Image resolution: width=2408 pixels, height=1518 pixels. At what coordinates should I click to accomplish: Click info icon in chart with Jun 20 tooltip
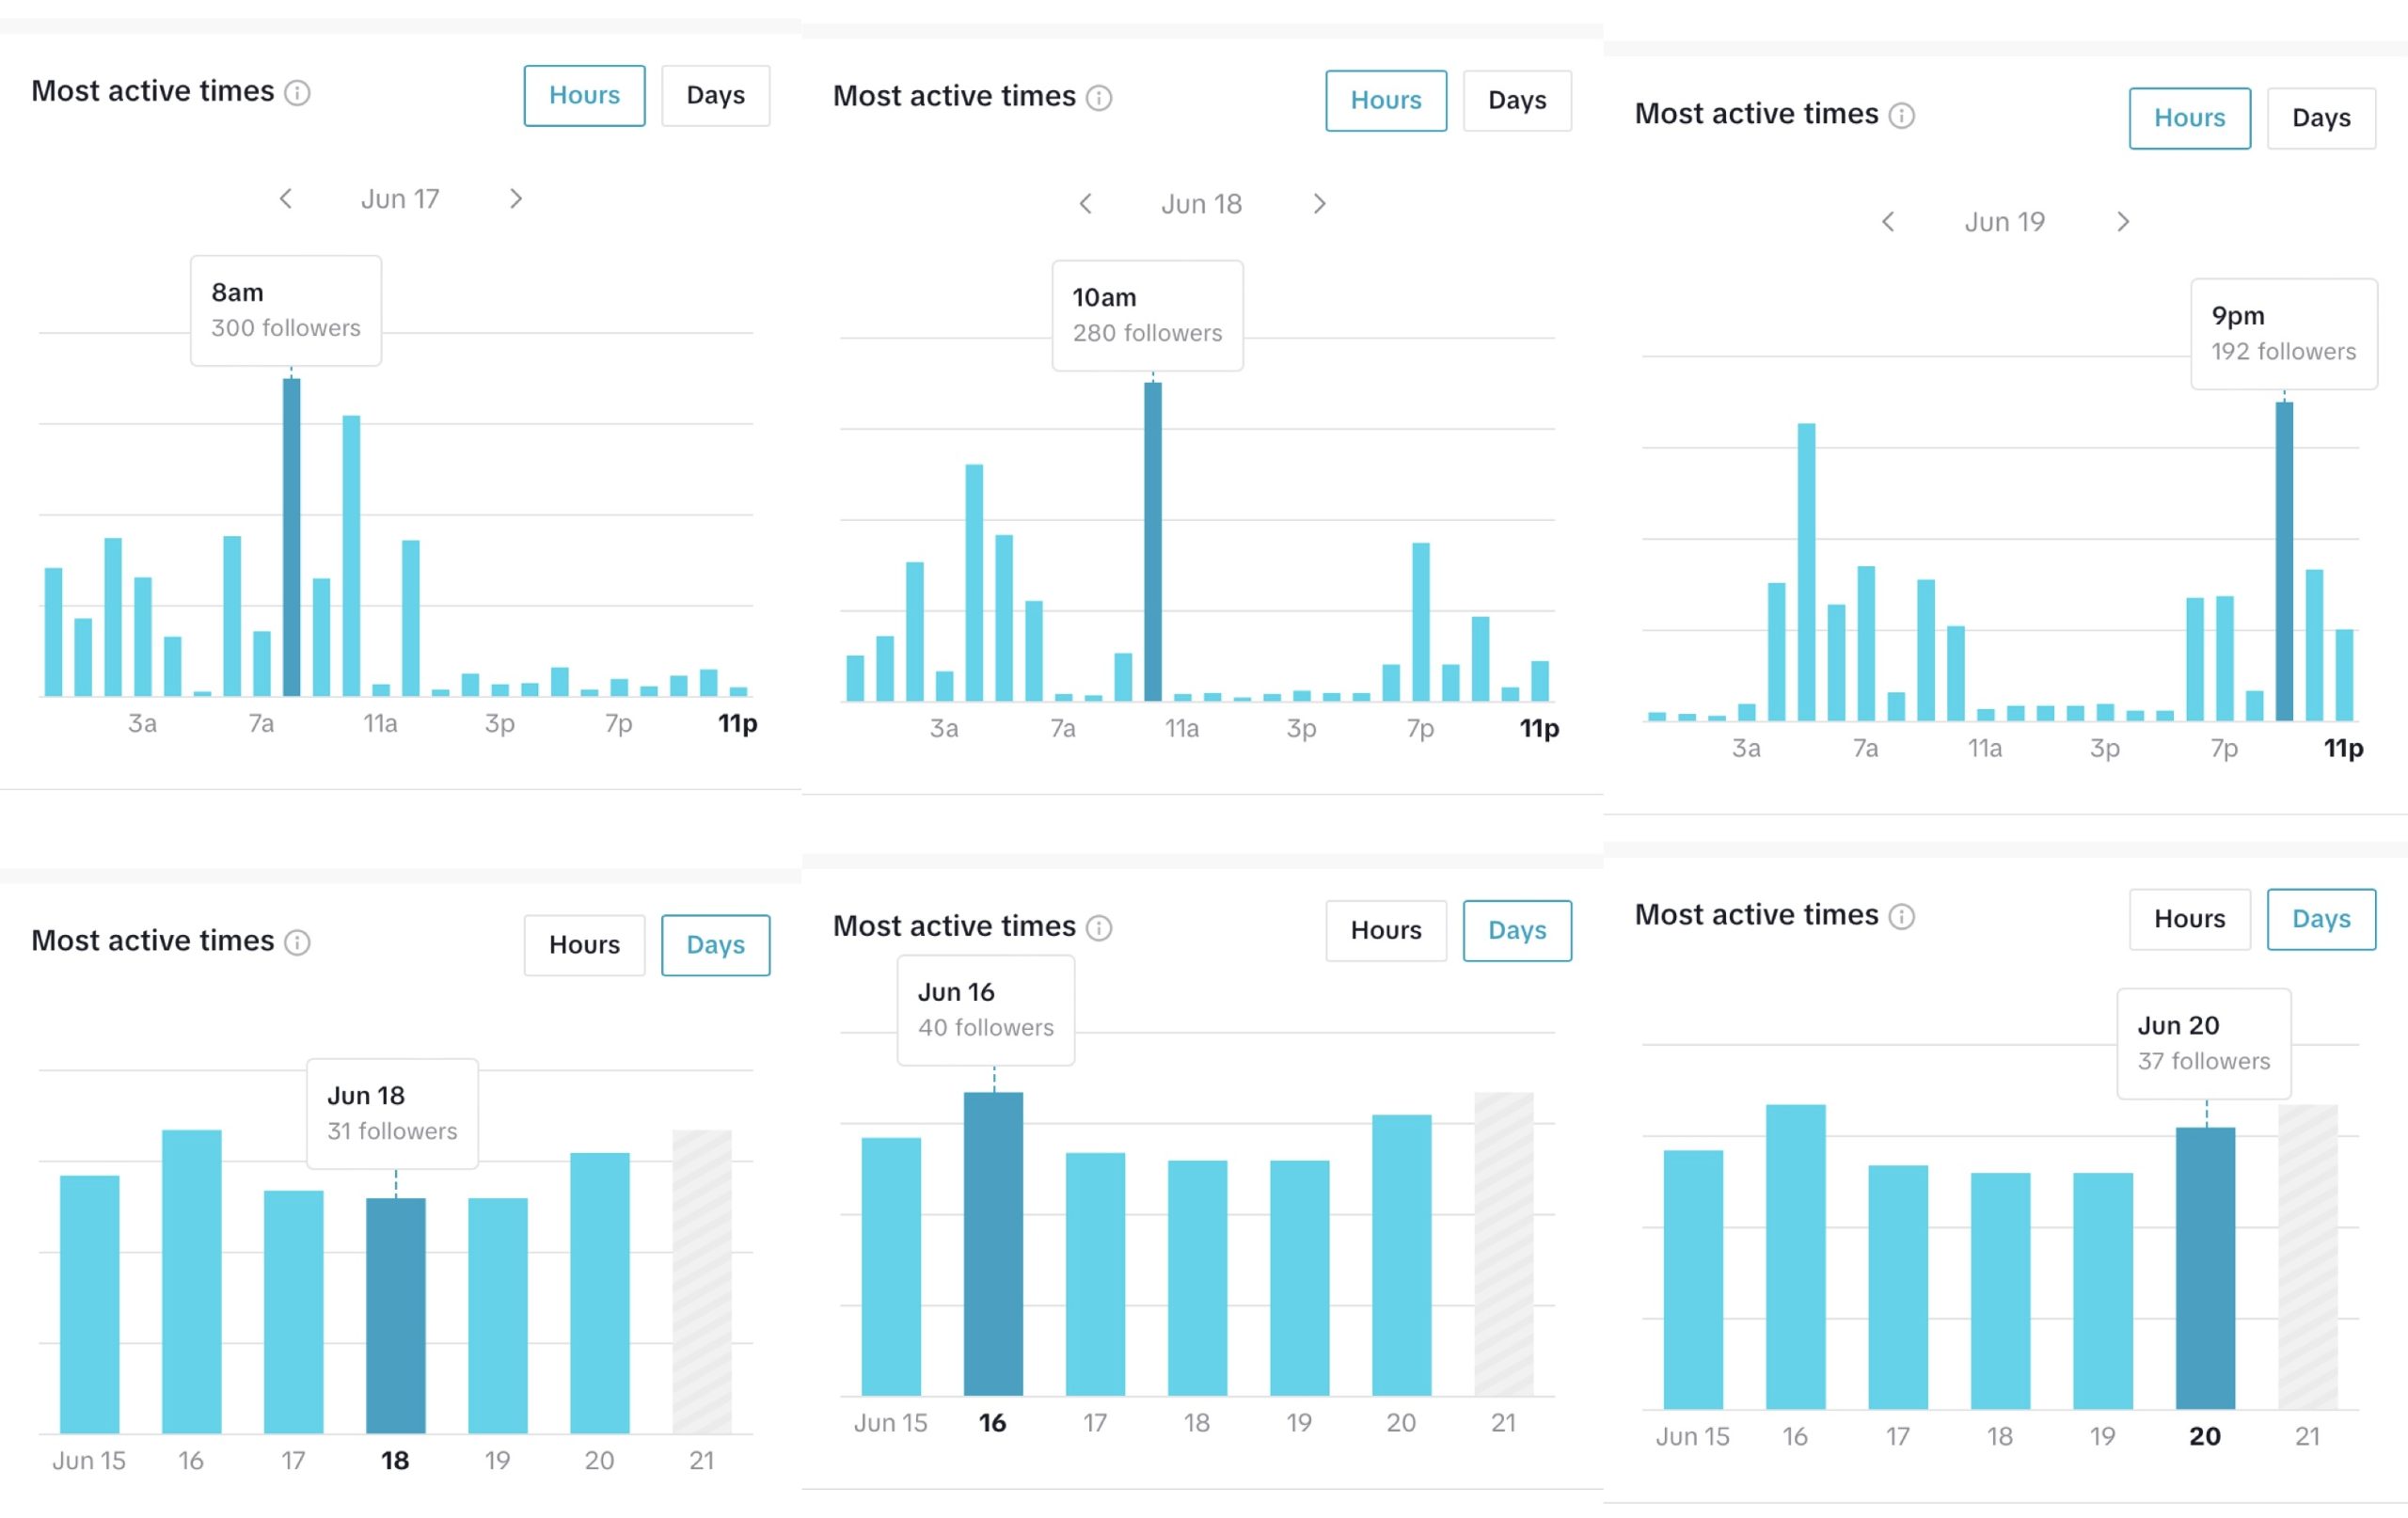pos(1901,916)
